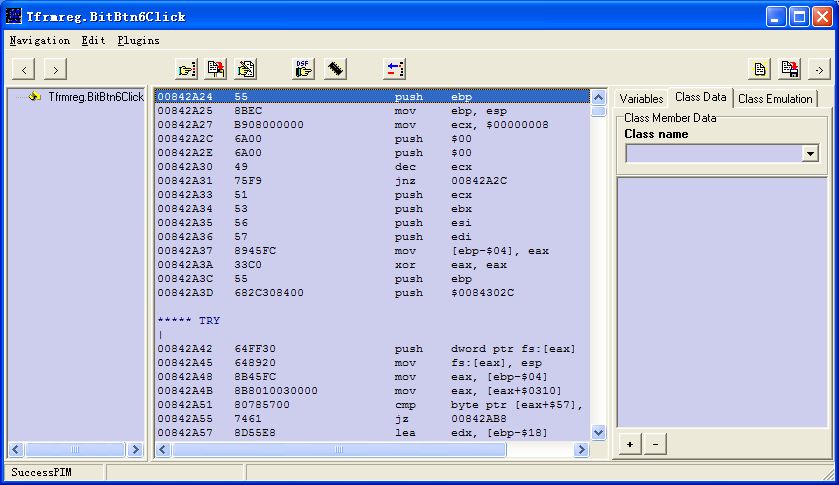Click the pointing-hand go-to icon
Screen dimensions: 839x485
click(187, 69)
